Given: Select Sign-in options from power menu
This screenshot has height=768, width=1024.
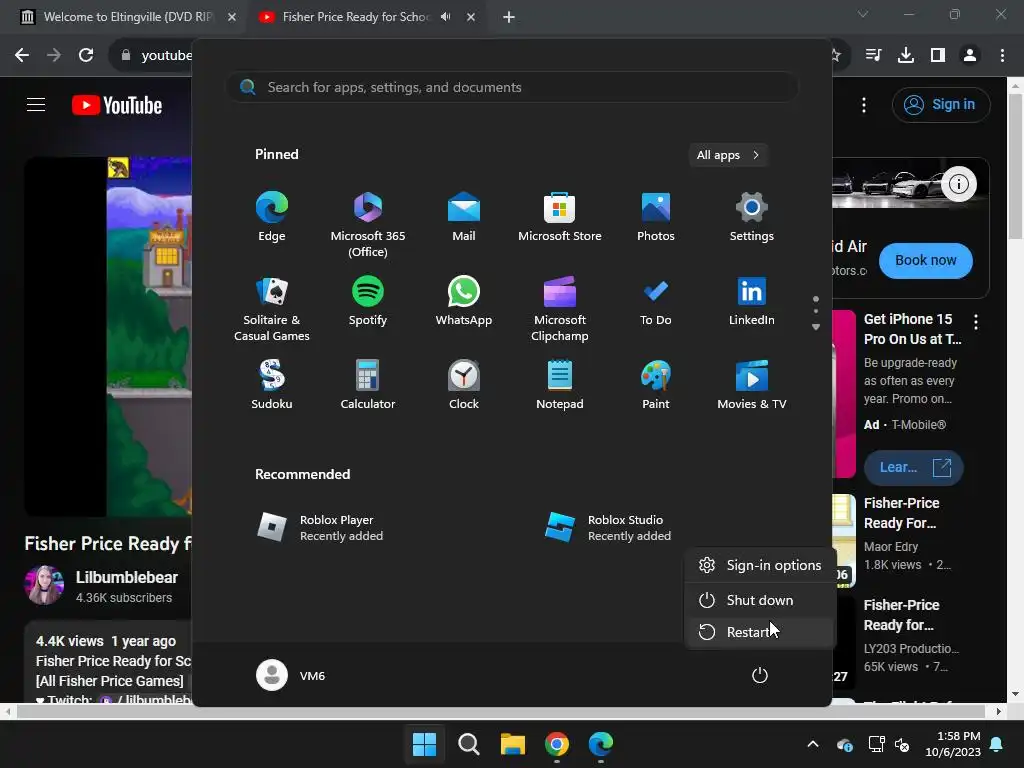Looking at the screenshot, I should click(x=760, y=565).
